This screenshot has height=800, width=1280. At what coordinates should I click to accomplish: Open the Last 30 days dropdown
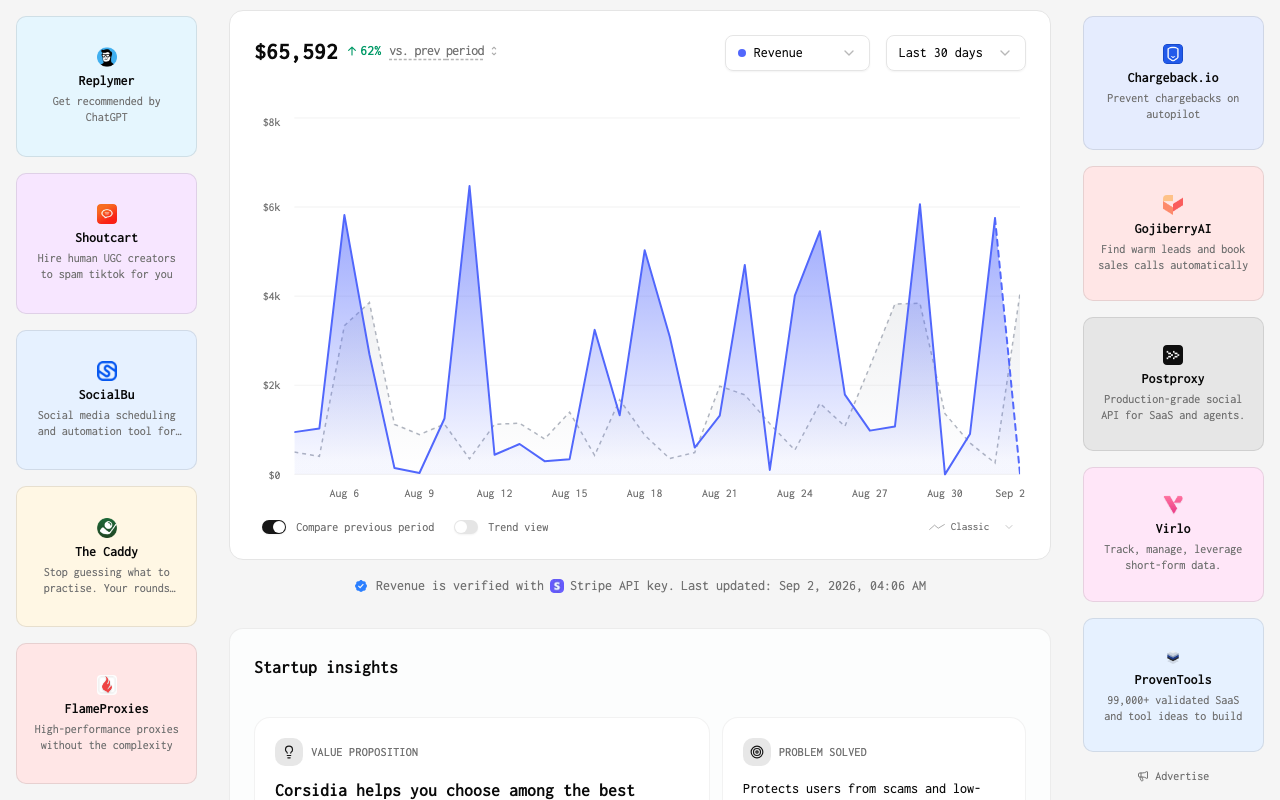956,53
